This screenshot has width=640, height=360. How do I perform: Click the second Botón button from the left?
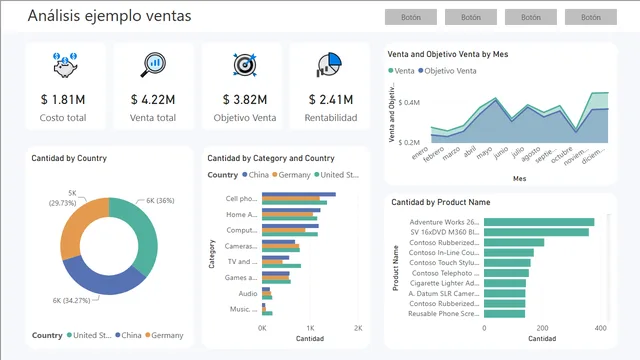471,17
